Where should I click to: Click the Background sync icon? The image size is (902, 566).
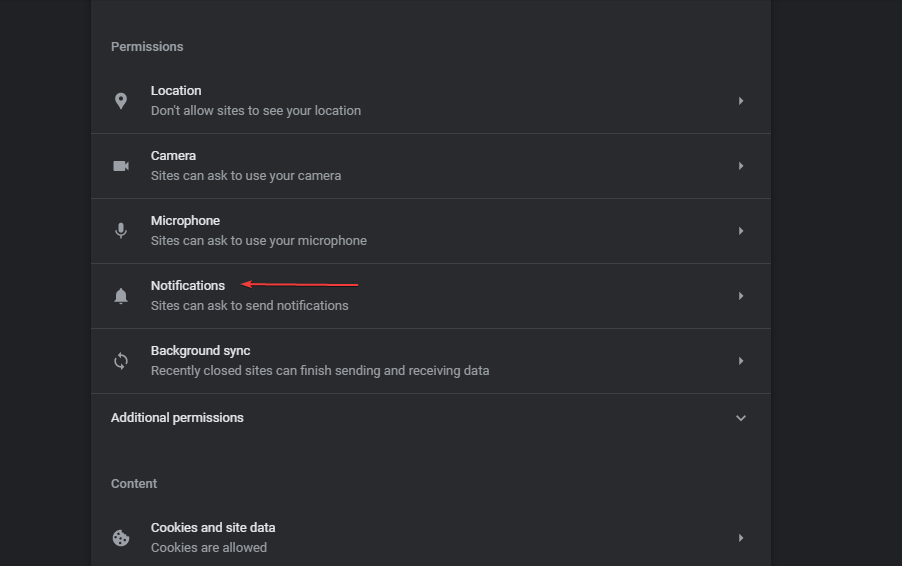pyautogui.click(x=121, y=361)
